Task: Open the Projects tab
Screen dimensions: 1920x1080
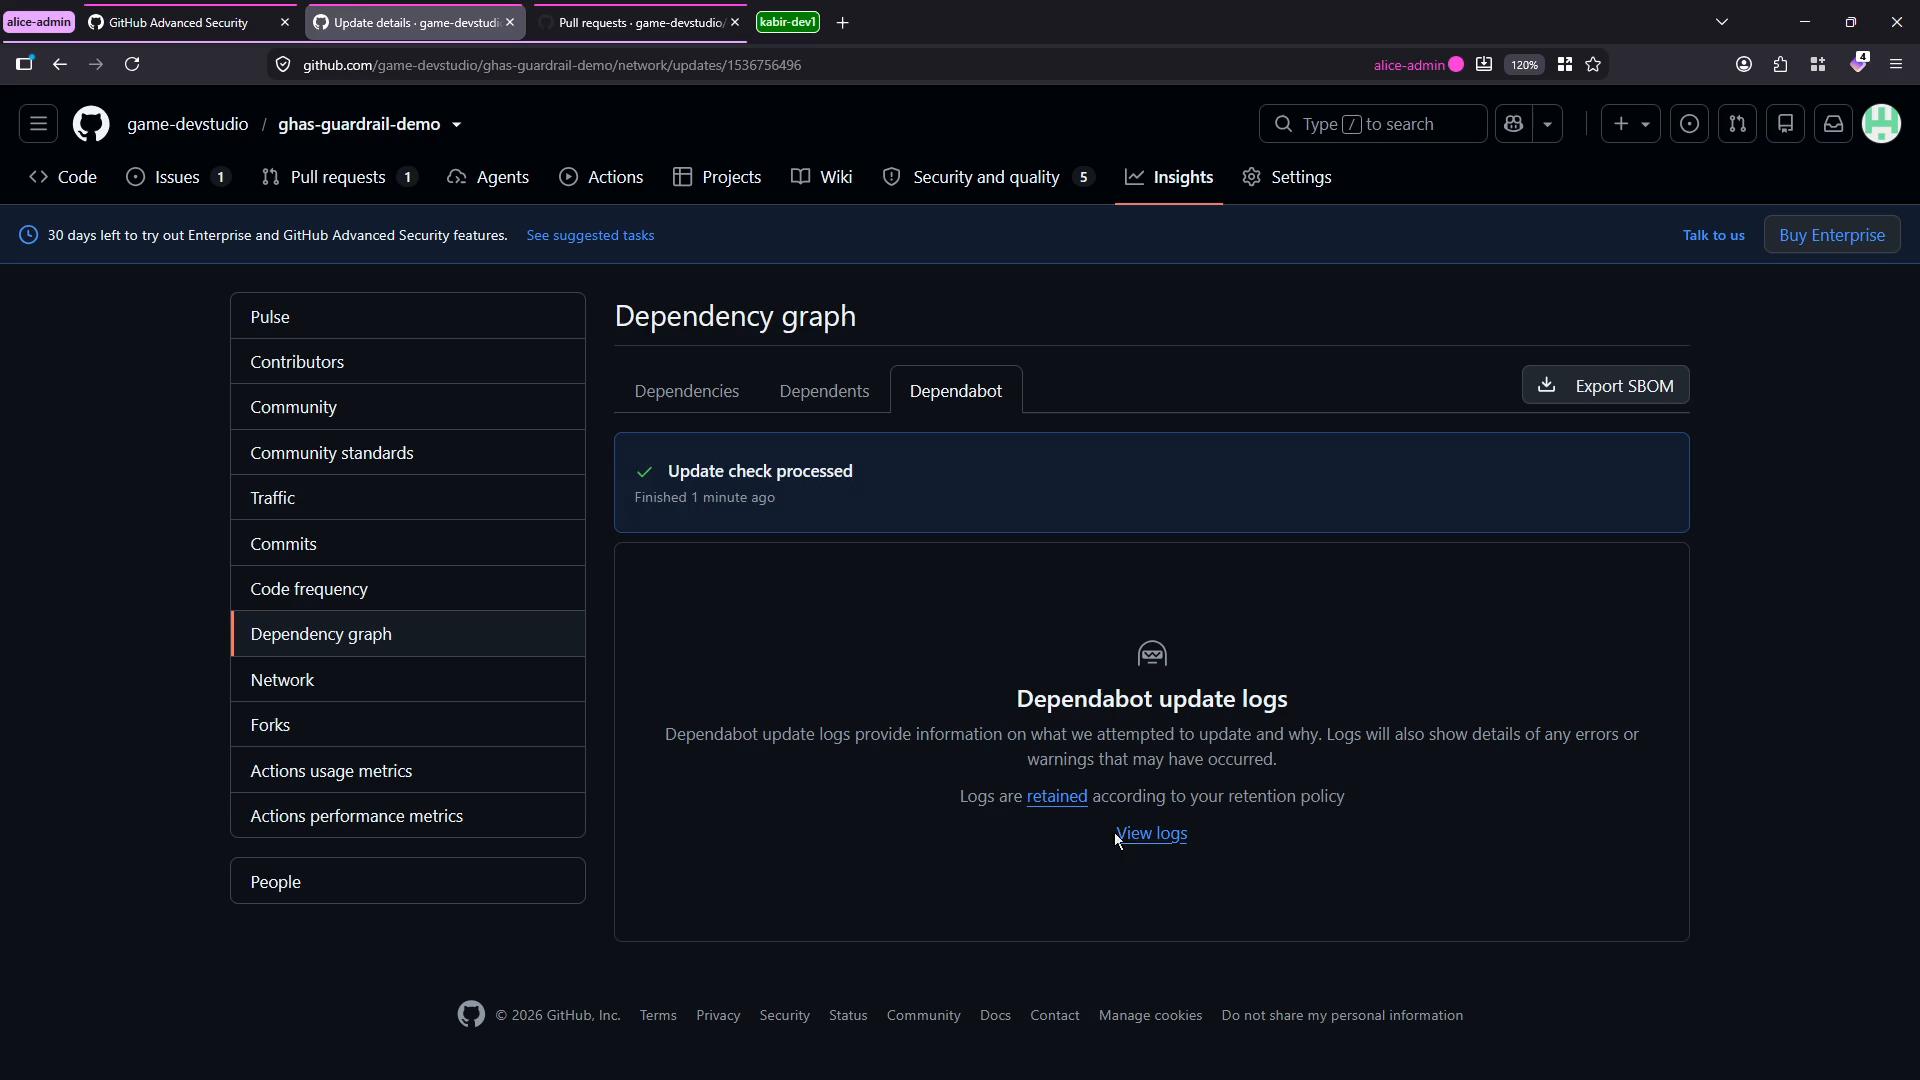Action: point(717,177)
